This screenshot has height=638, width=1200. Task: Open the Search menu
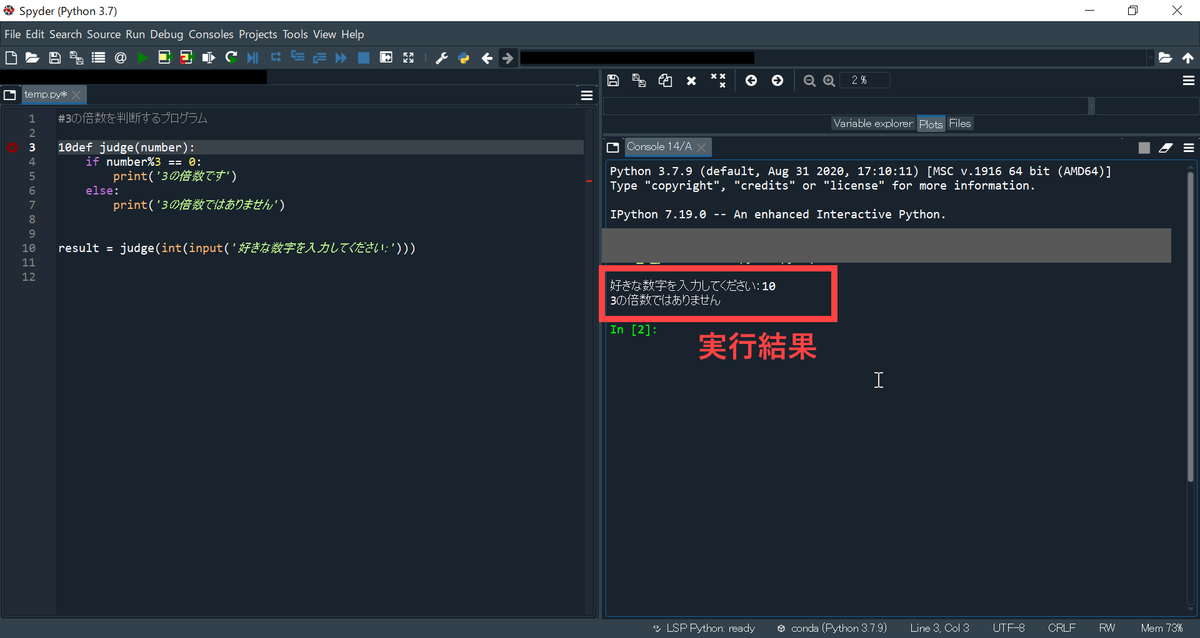(66, 34)
